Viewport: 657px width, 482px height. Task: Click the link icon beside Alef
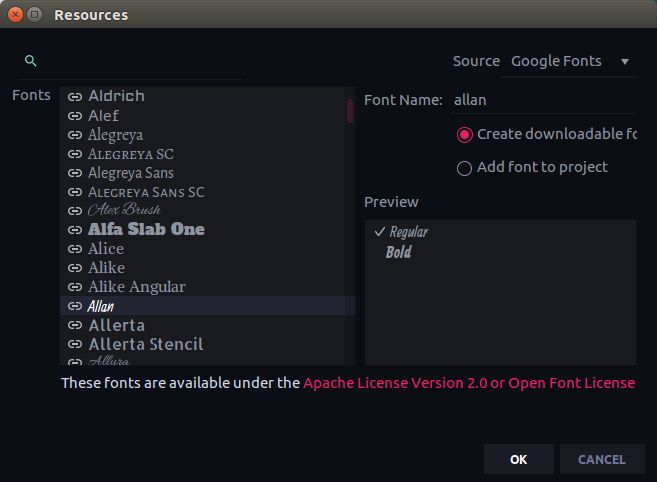coord(75,116)
